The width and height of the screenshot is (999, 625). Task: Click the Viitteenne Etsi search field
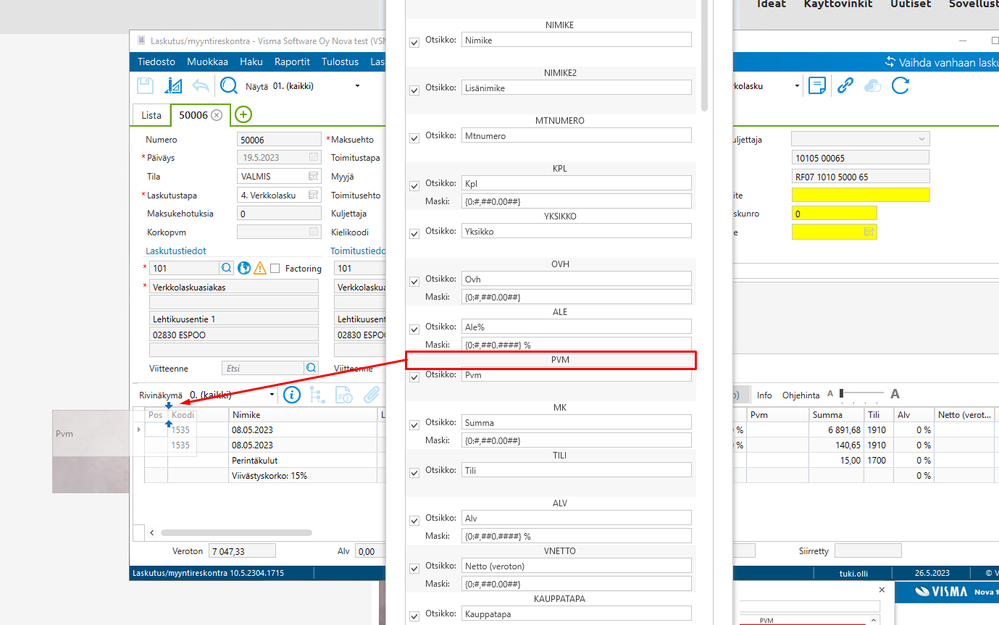[263, 368]
